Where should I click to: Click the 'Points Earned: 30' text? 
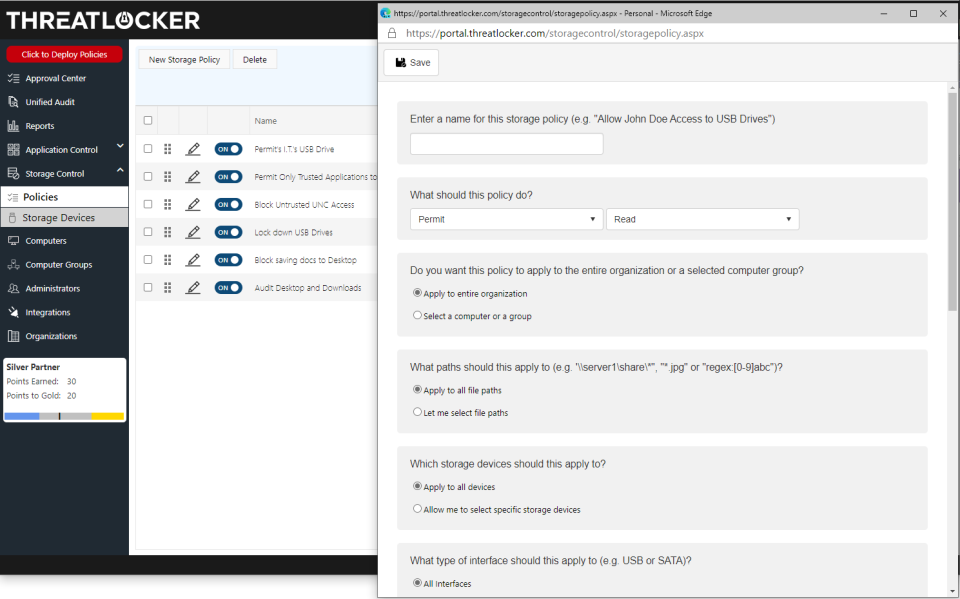[x=41, y=382]
